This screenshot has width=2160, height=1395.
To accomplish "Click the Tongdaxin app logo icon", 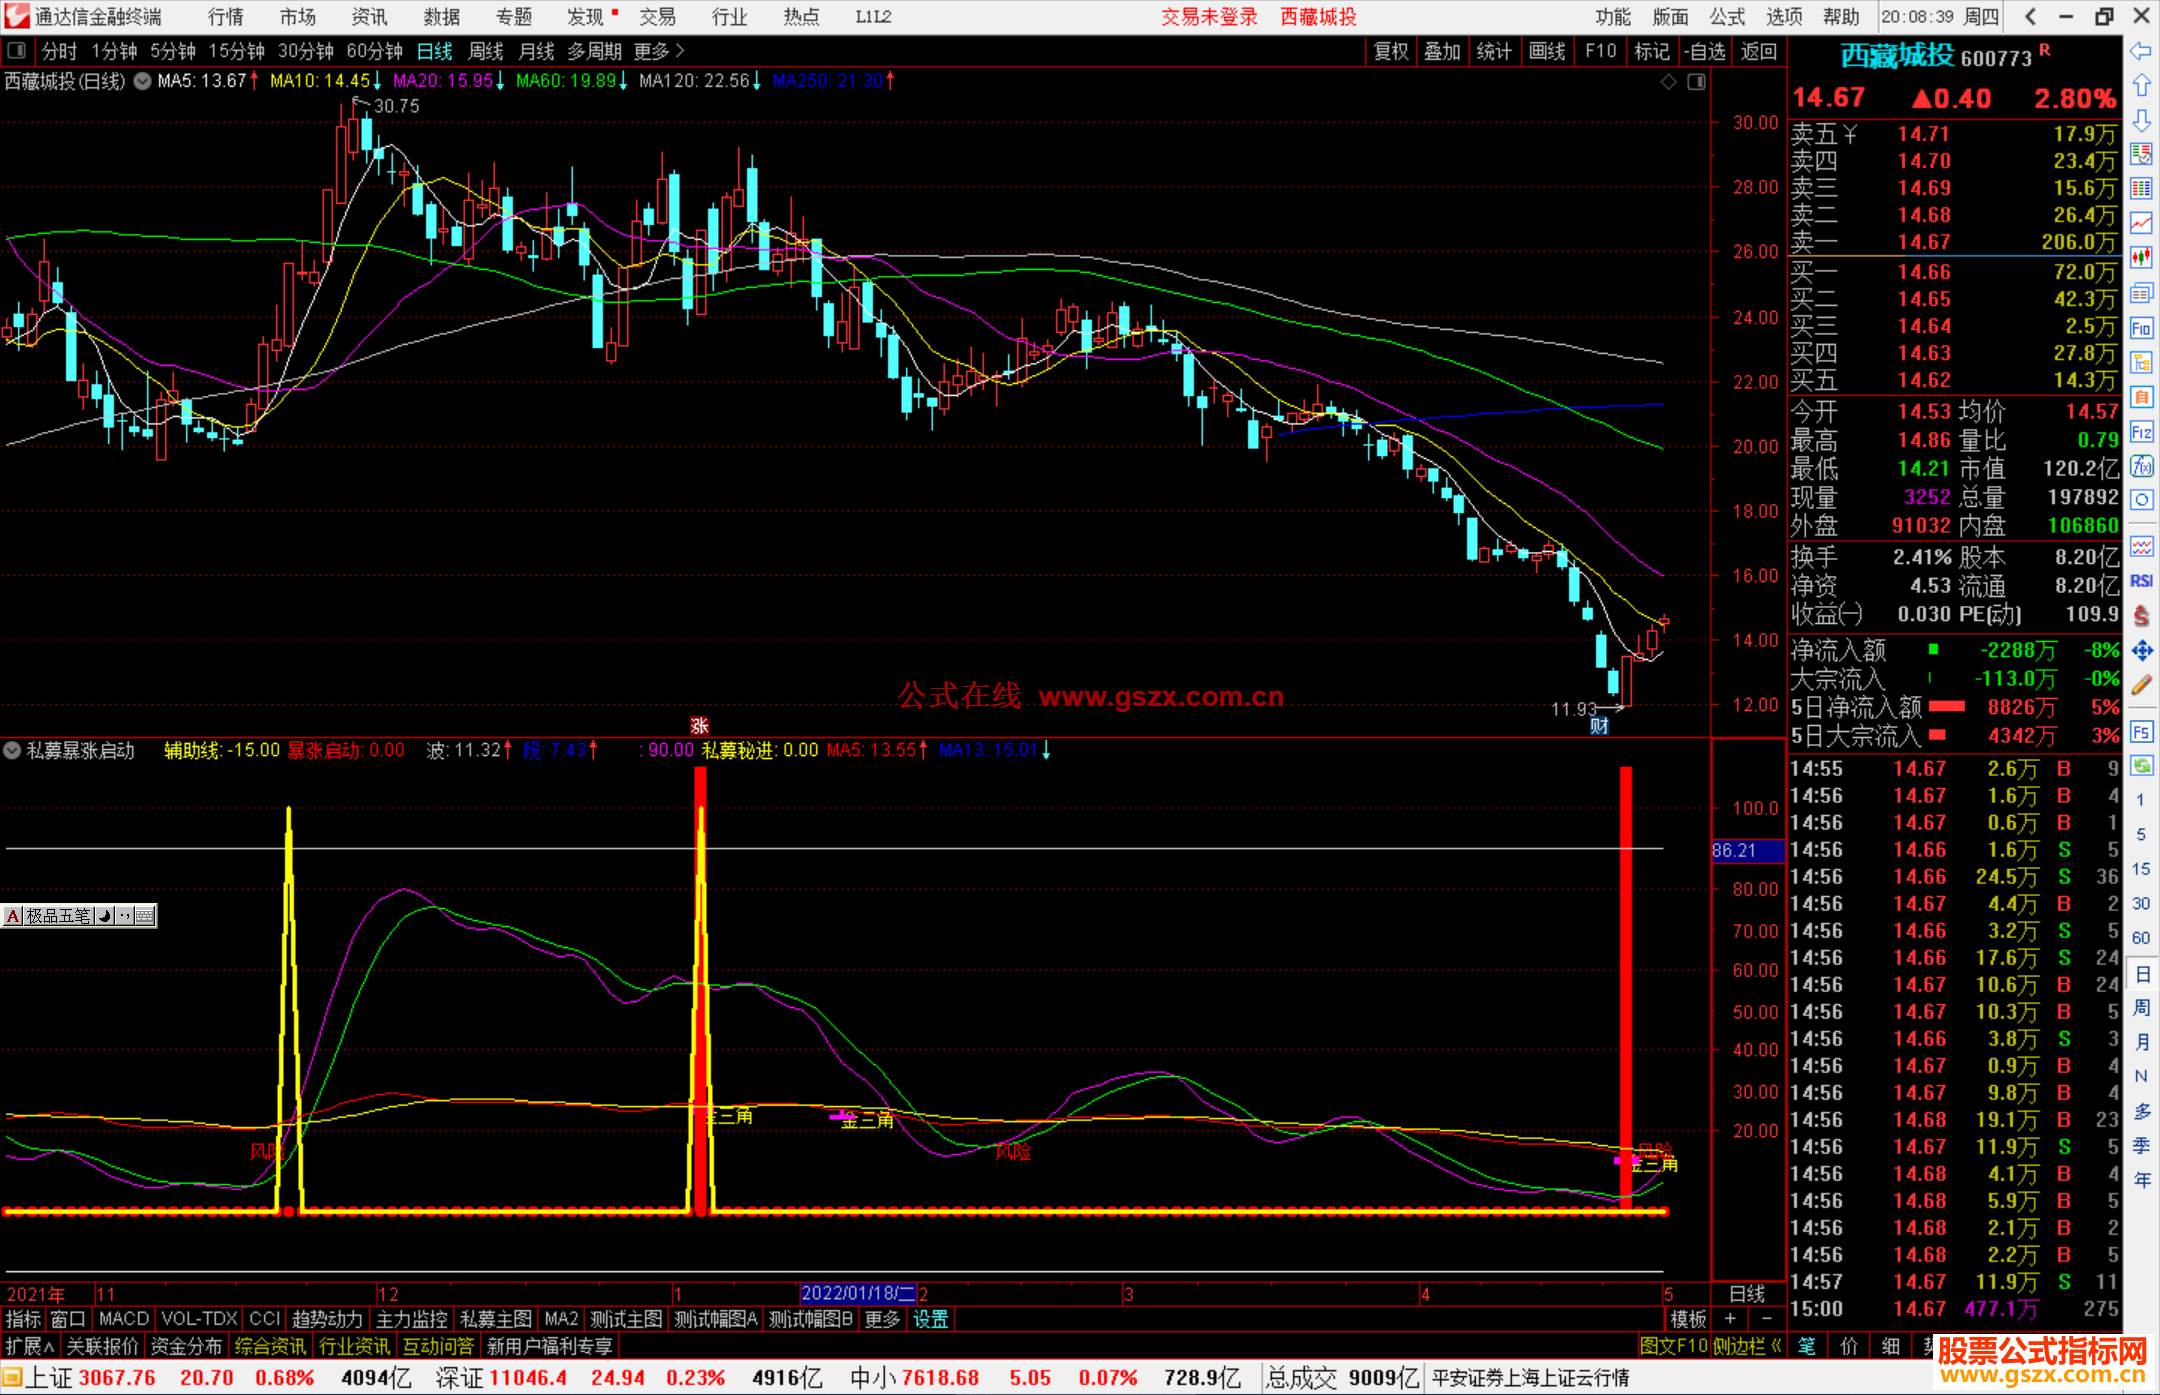I will 16,16.
